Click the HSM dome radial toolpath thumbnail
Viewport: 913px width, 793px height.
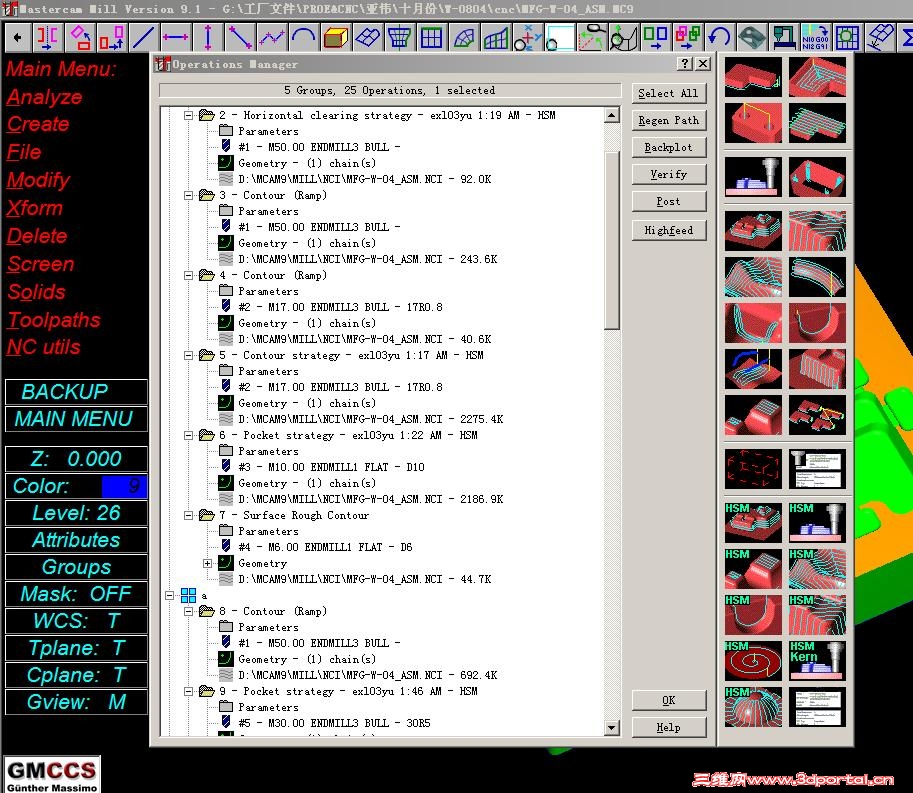point(753,706)
